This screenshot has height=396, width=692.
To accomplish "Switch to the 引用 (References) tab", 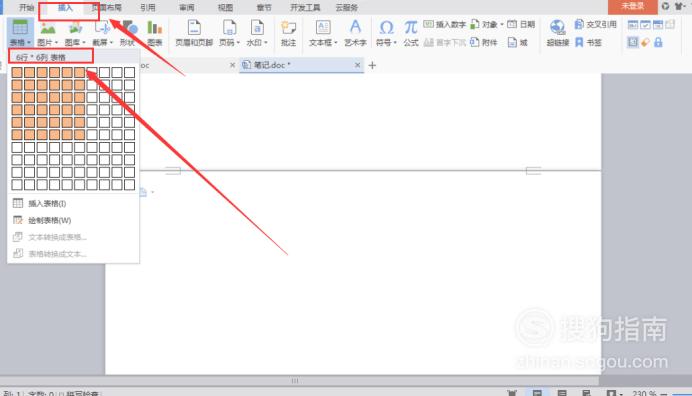I will point(147,8).
